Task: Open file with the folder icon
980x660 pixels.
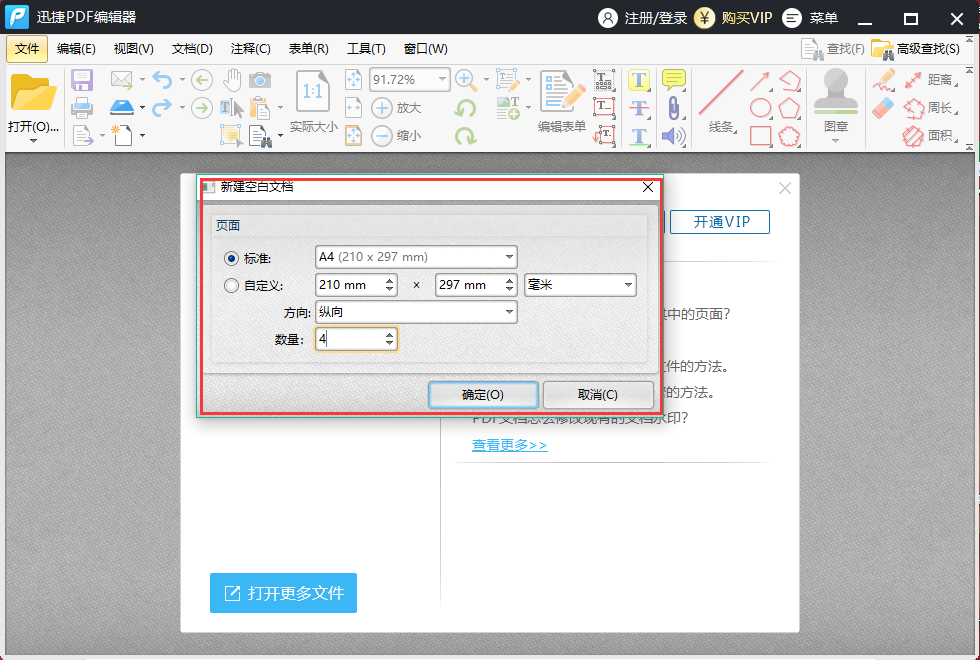Action: (x=33, y=92)
